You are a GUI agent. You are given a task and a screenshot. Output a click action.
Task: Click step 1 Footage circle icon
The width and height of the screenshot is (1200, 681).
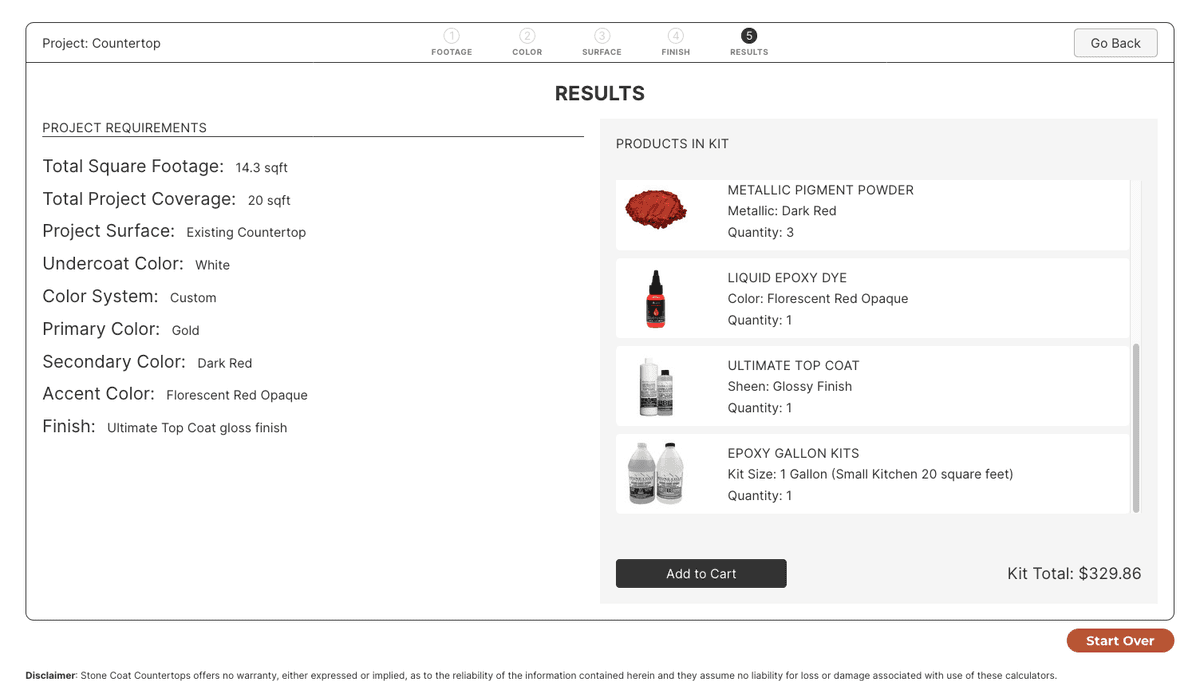tap(452, 36)
